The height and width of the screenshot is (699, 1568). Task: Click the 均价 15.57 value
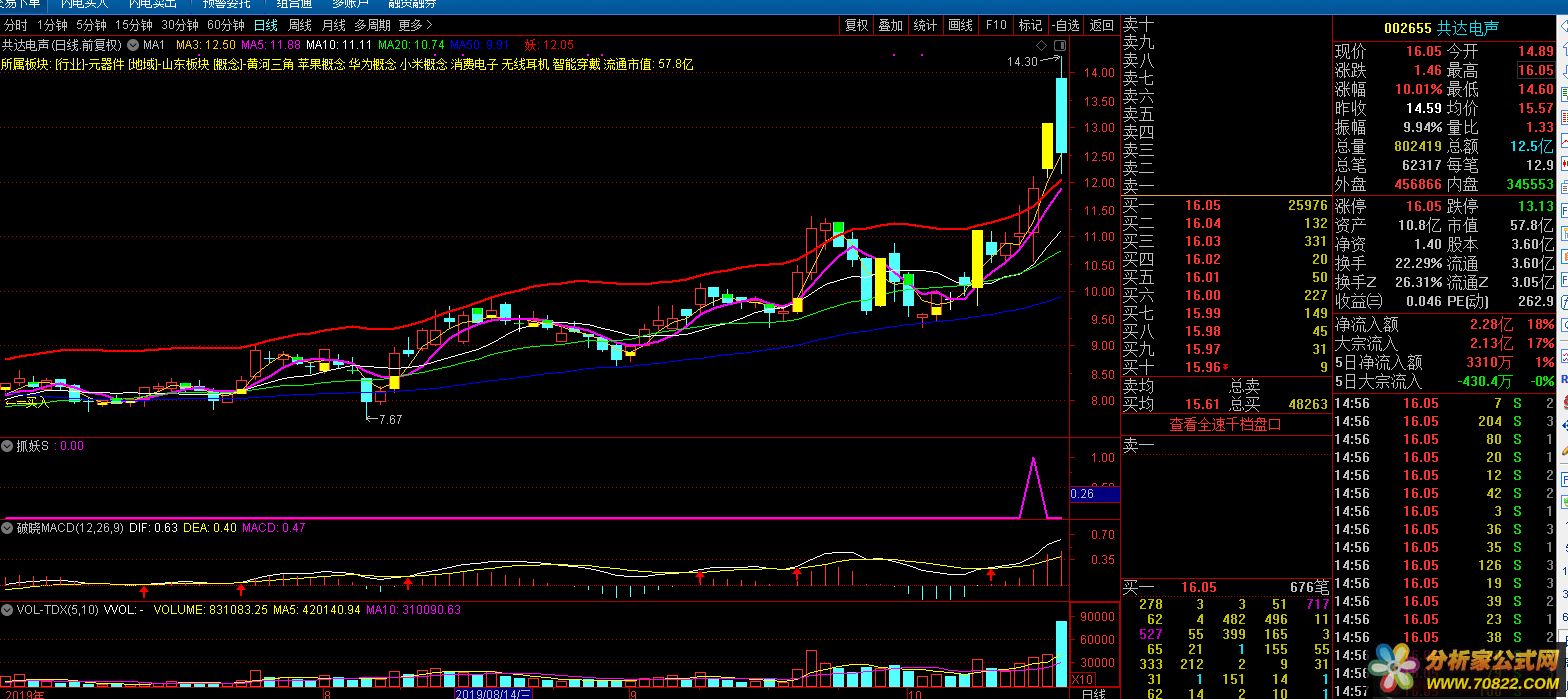point(1536,108)
